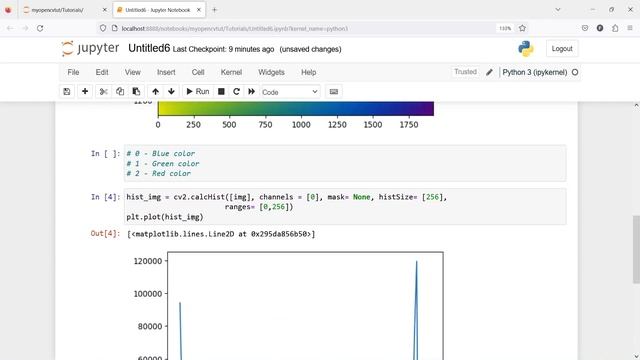
Task: Reload the current page
Action: pos(40,28)
